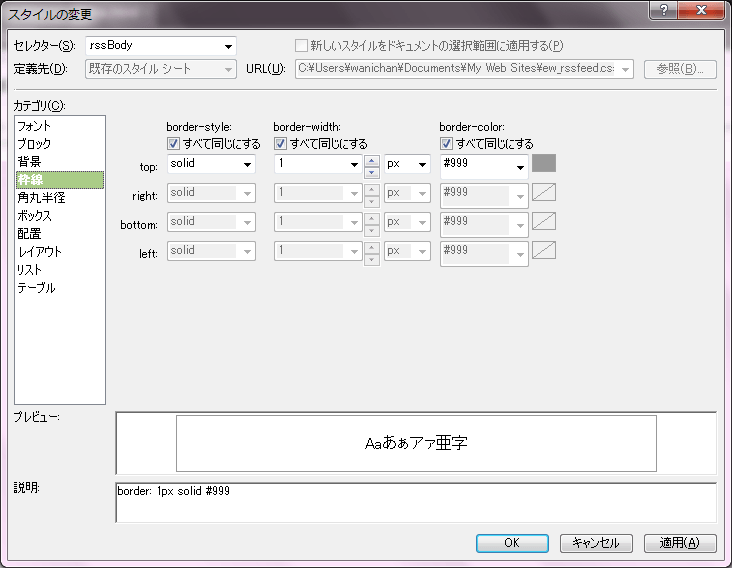Click the 説明 text box showing border CSS
Screen dimensions: 732x568
(x=416, y=503)
